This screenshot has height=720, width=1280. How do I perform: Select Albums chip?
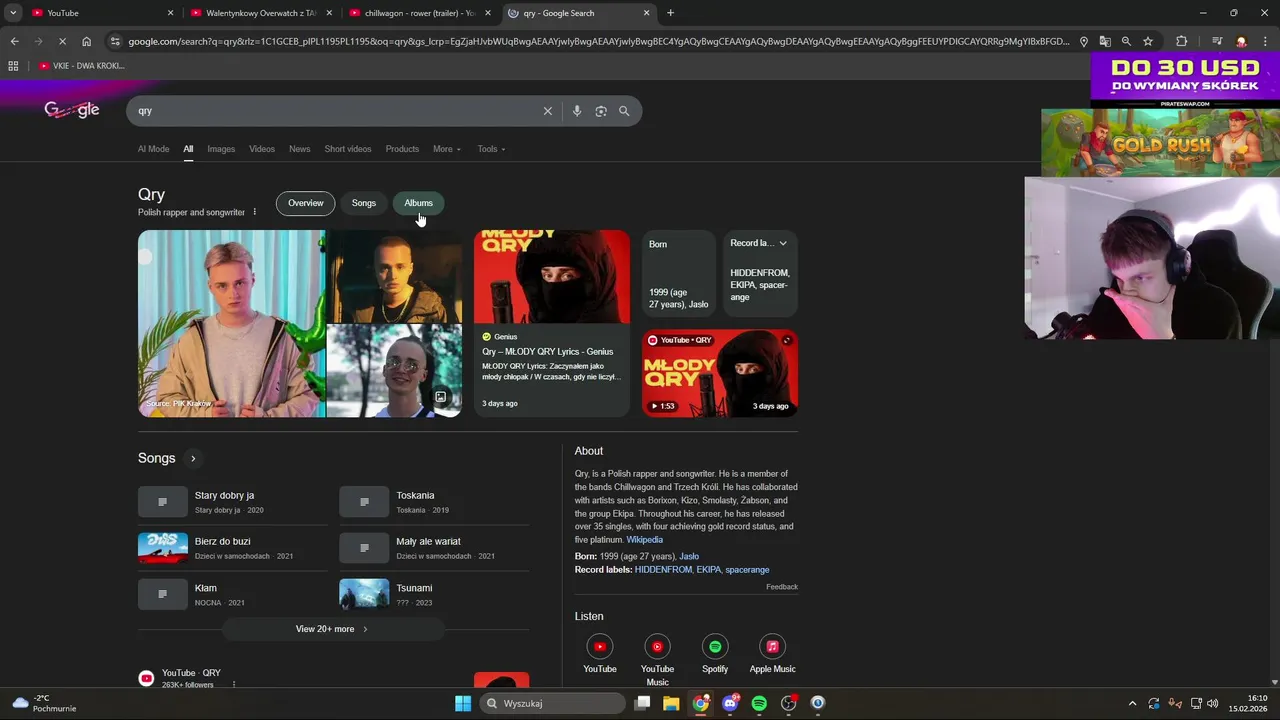[x=418, y=203]
